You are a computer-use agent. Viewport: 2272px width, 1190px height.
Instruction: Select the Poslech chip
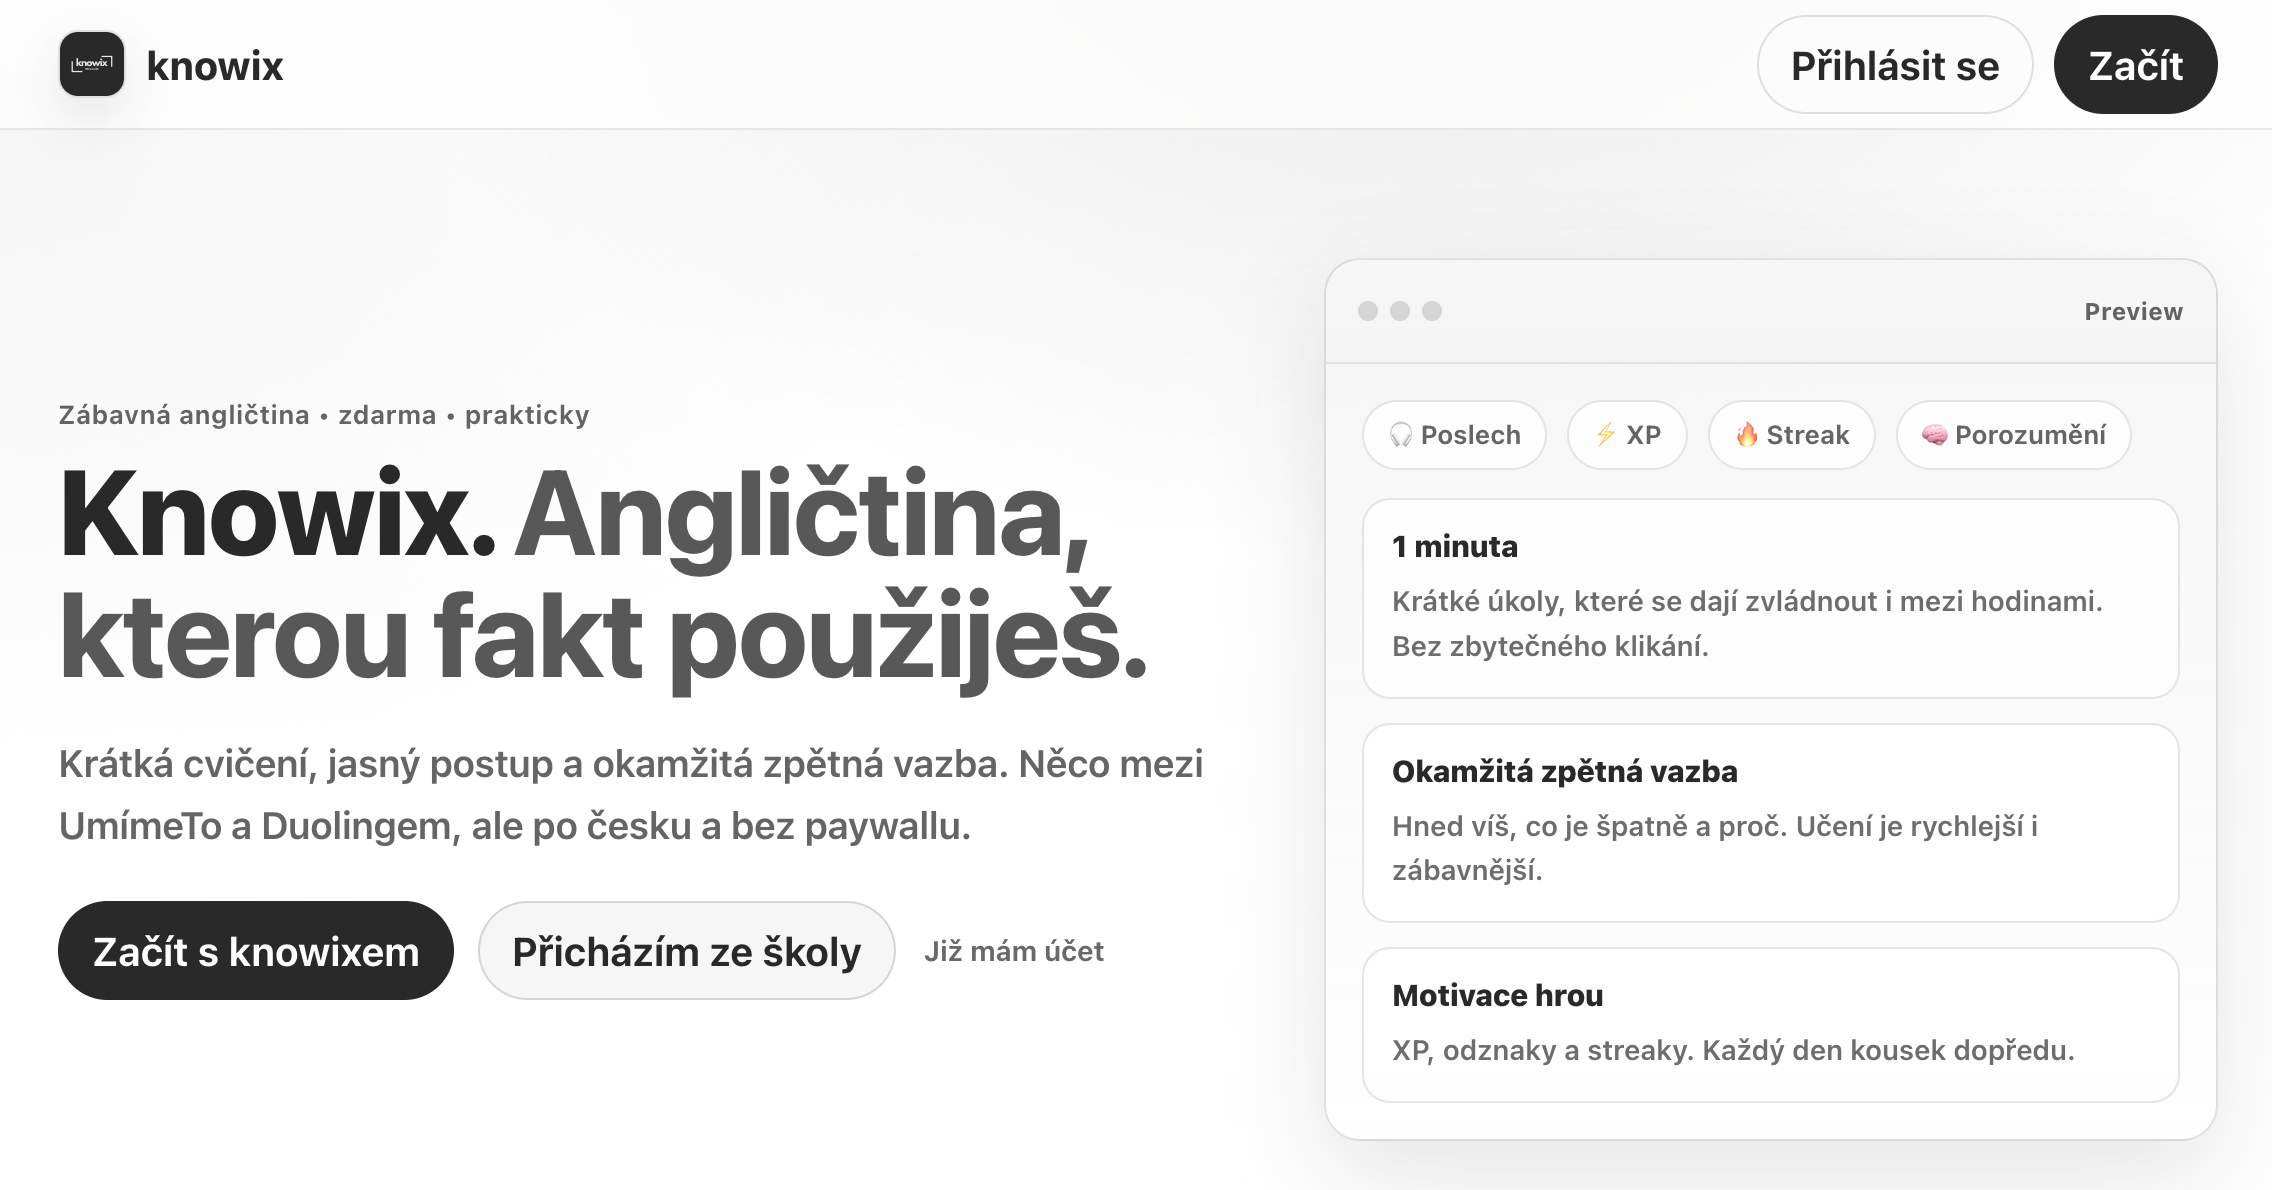pyautogui.click(x=1454, y=435)
